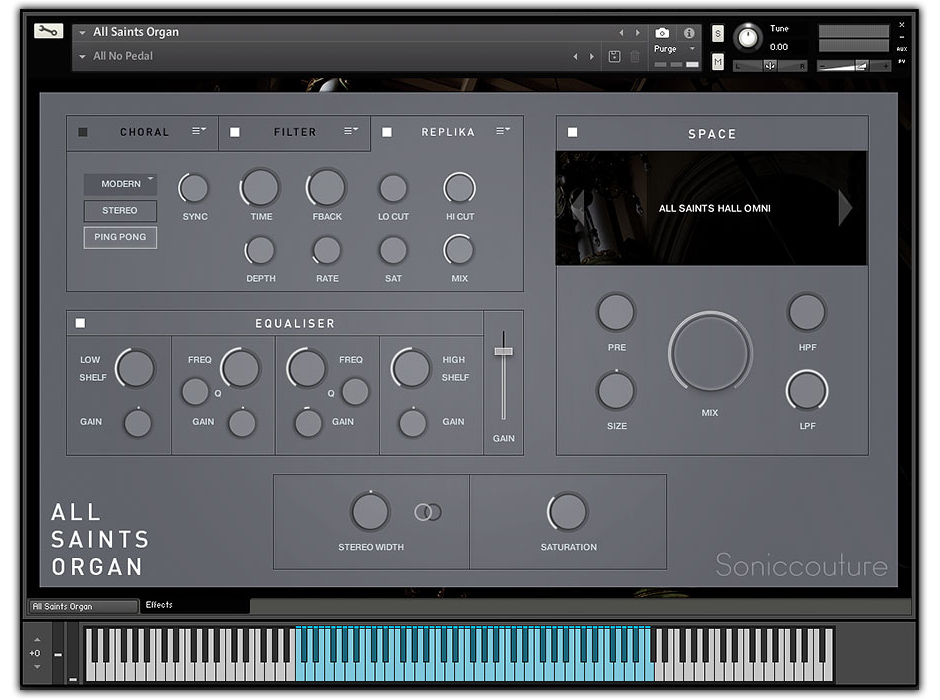Click the Replika Depth knob

pyautogui.click(x=260, y=251)
